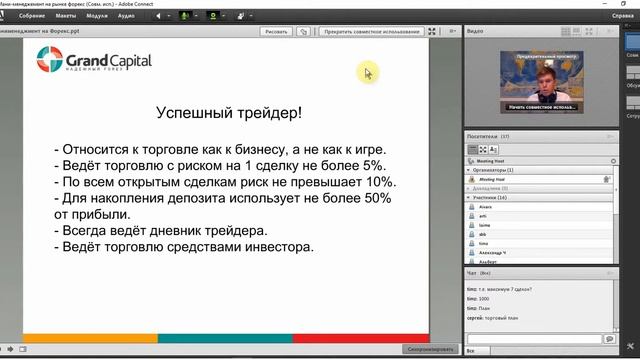Viewport: 640px width, 360px height.
Task: Select the Все chat tab
Action: [478, 351]
